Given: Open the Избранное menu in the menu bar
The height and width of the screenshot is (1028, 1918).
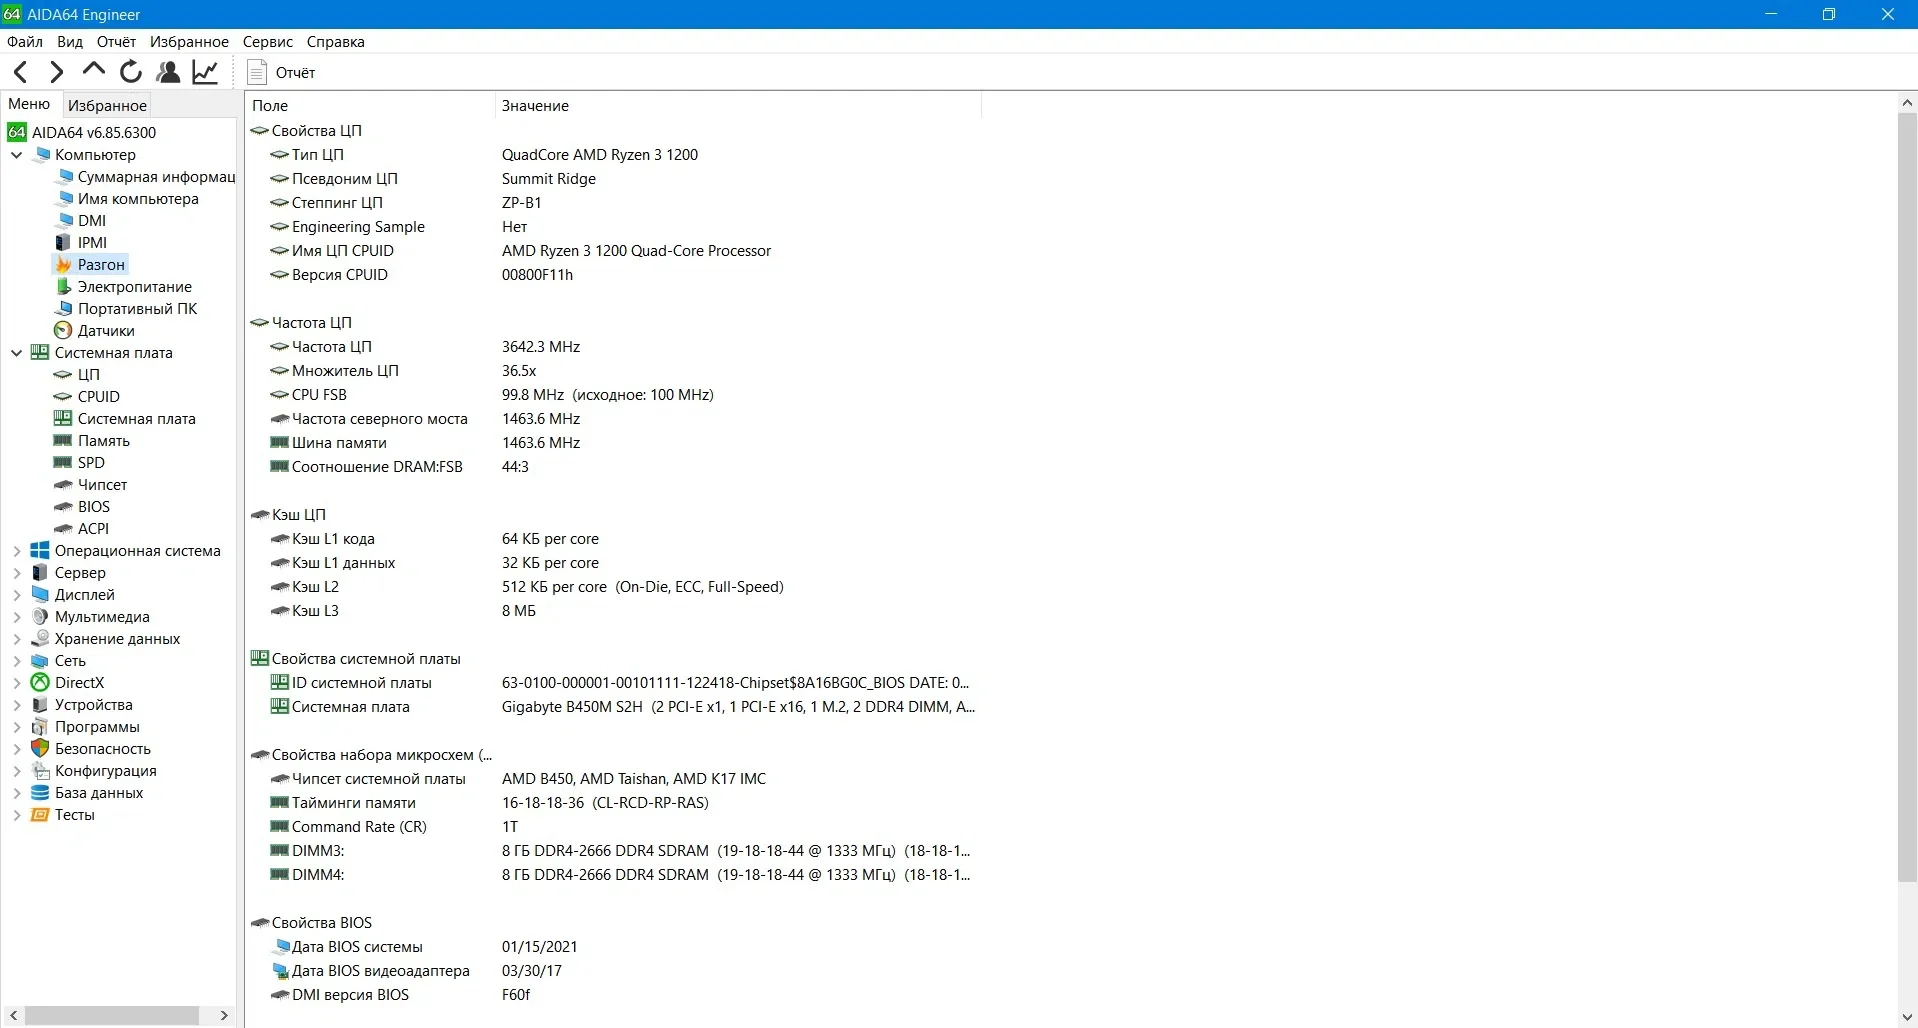Looking at the screenshot, I should coord(189,42).
